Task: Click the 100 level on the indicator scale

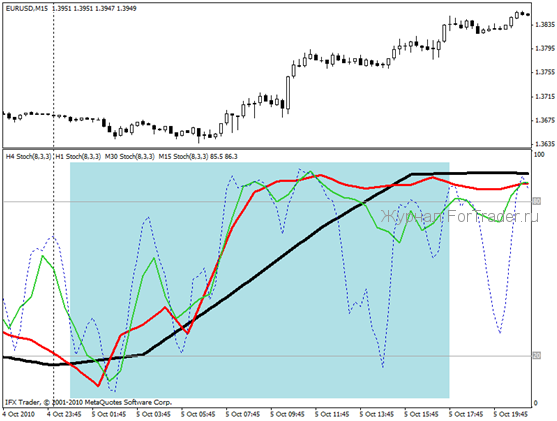Action: pyautogui.click(x=539, y=155)
